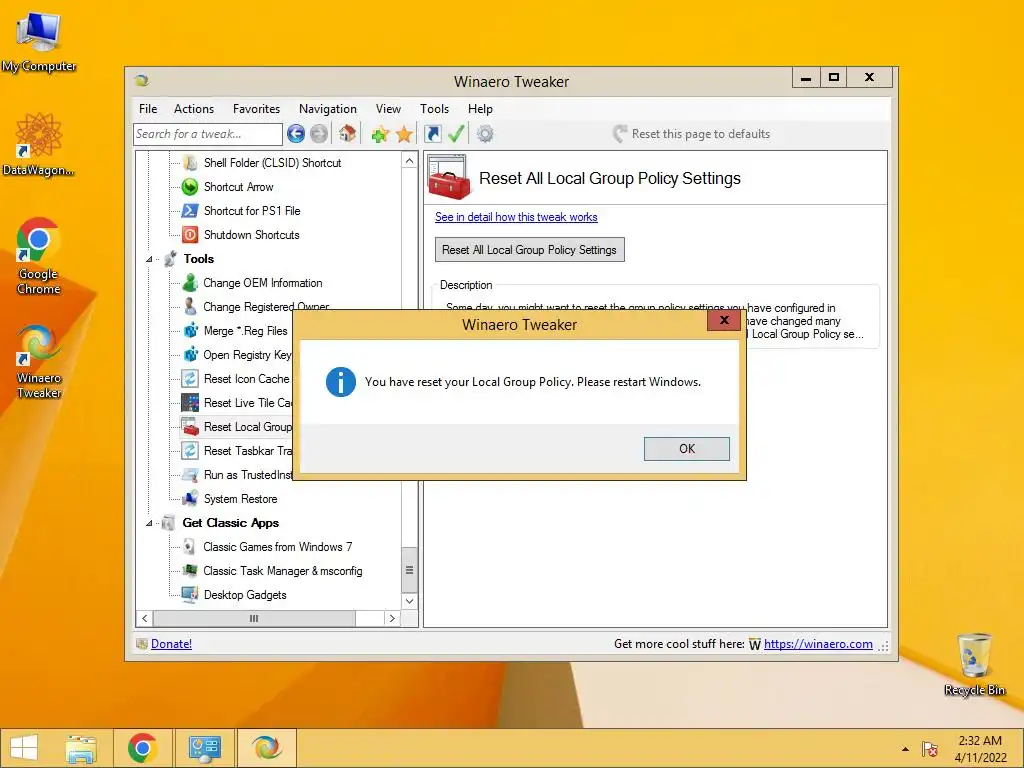Open the Navigation menu
Screen dimensions: 1024x768
click(328, 109)
